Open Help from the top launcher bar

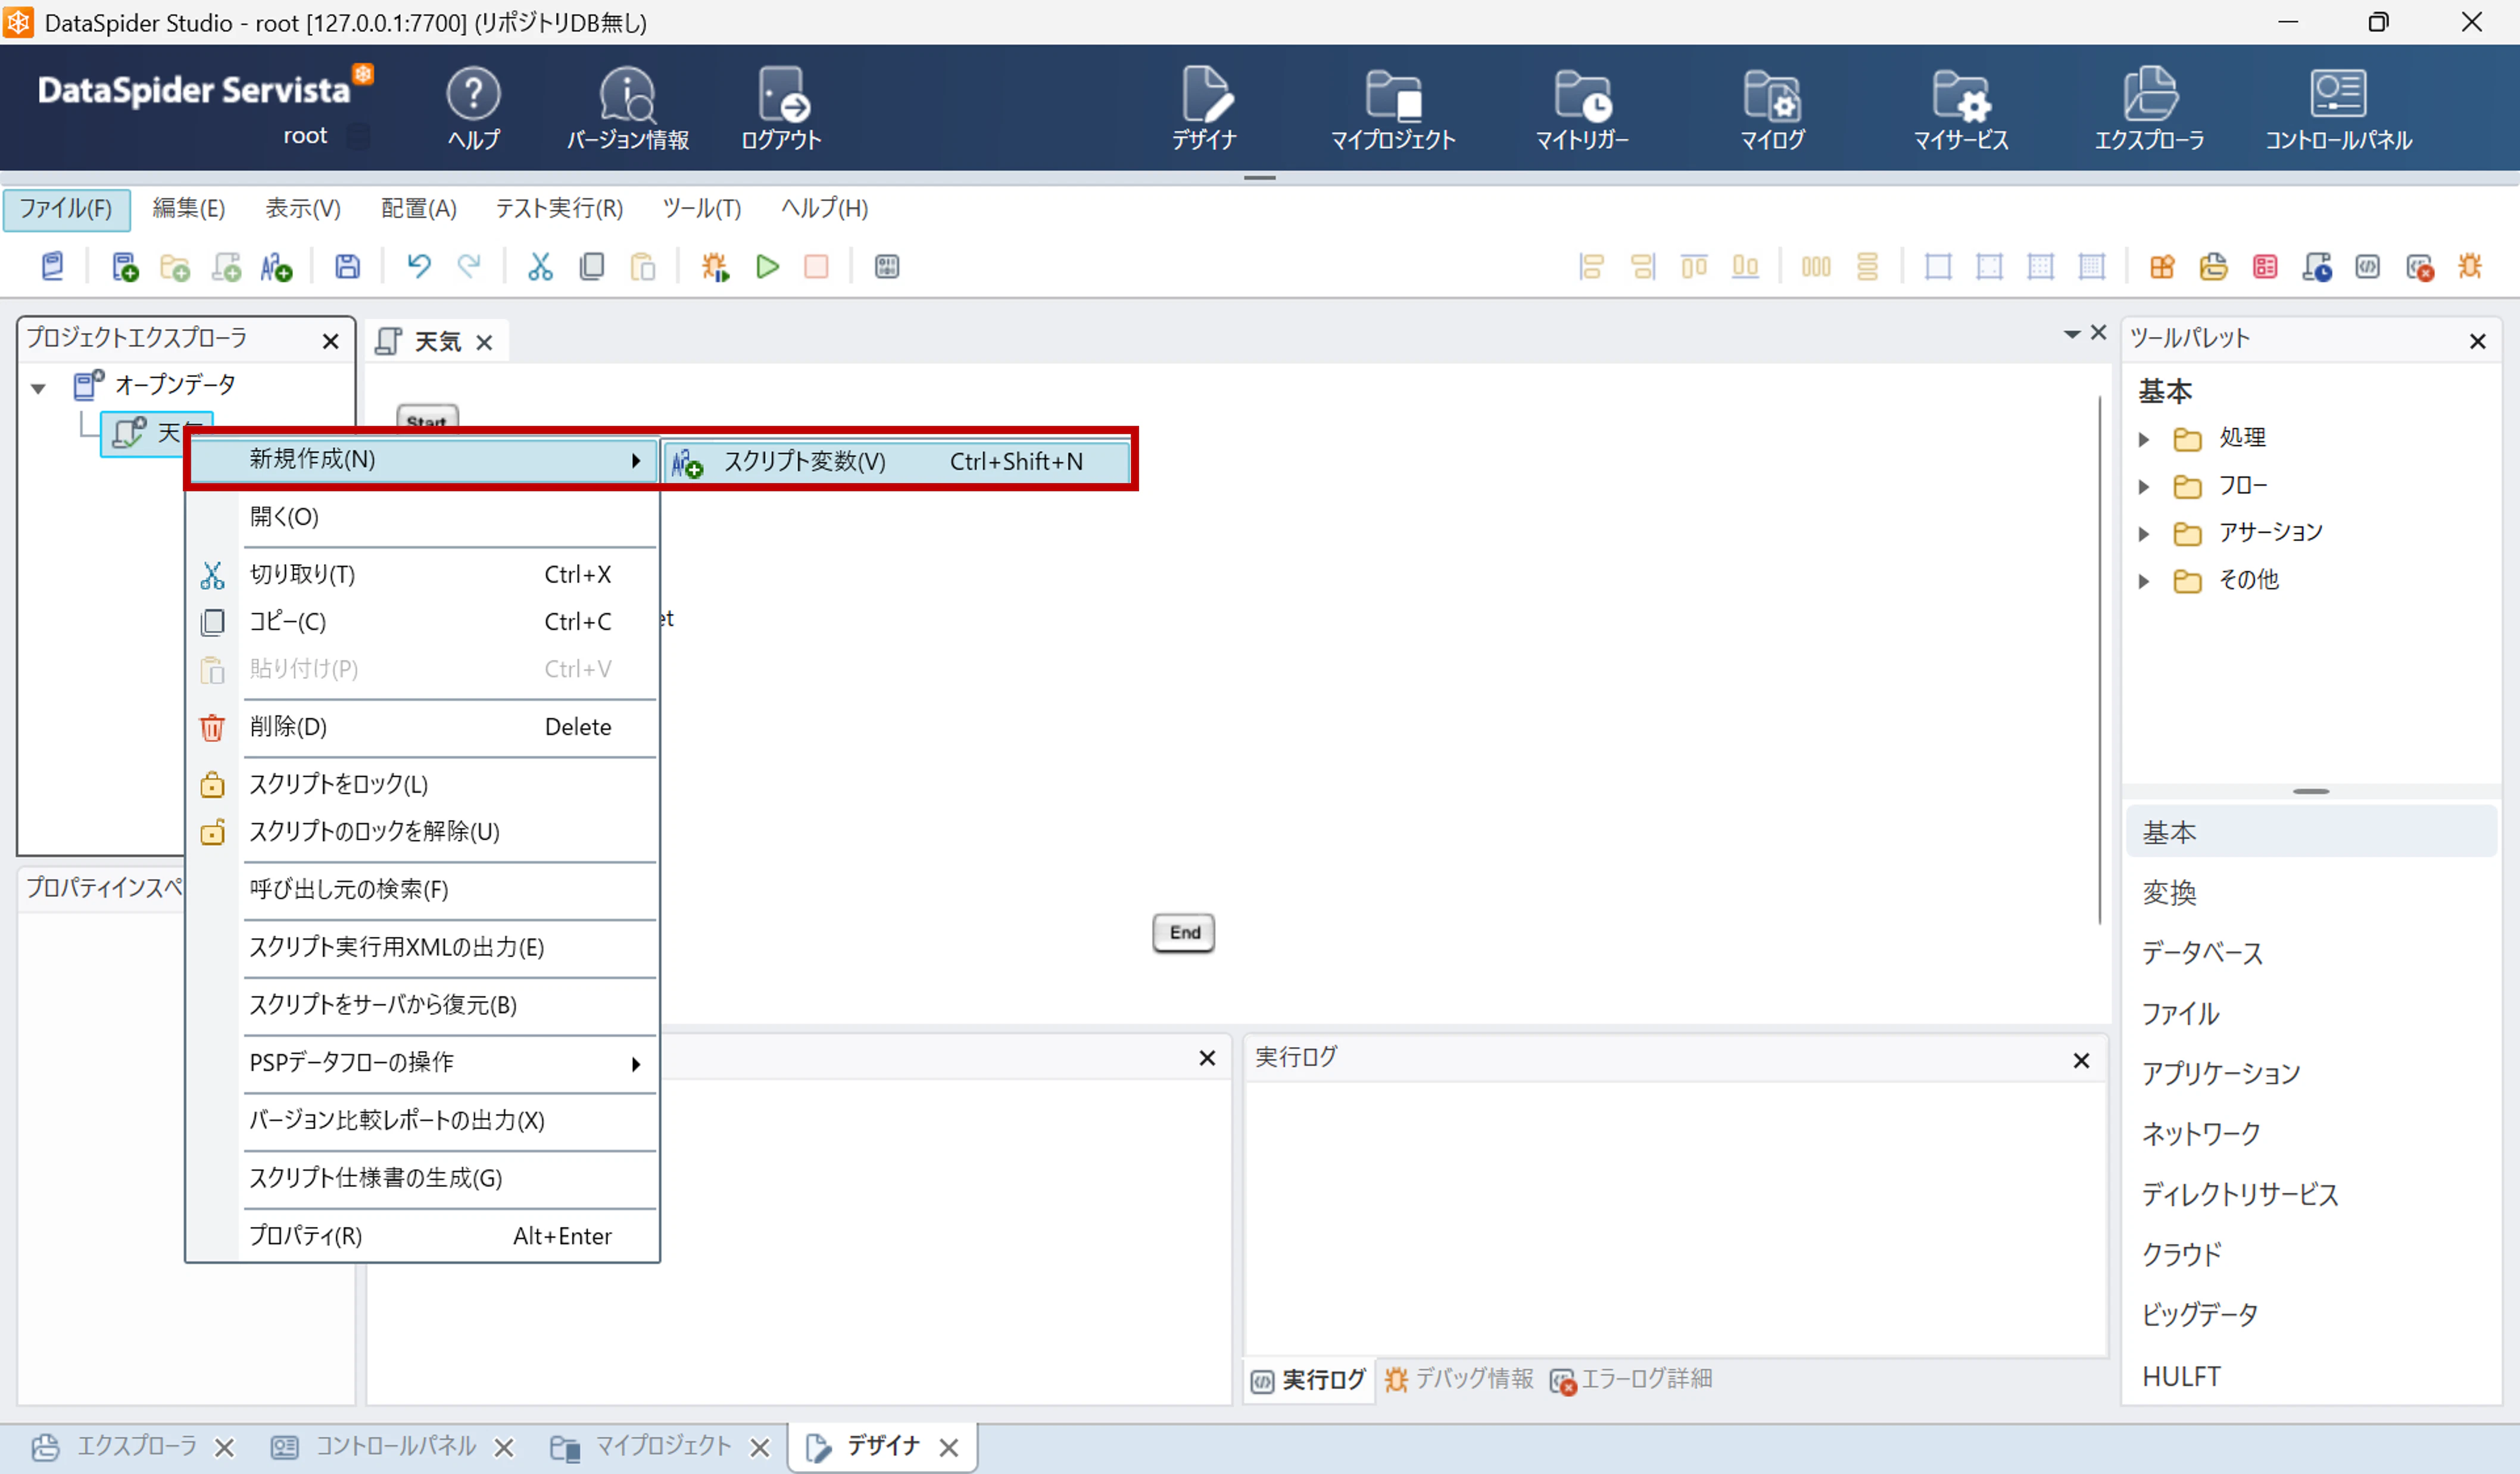click(x=473, y=108)
